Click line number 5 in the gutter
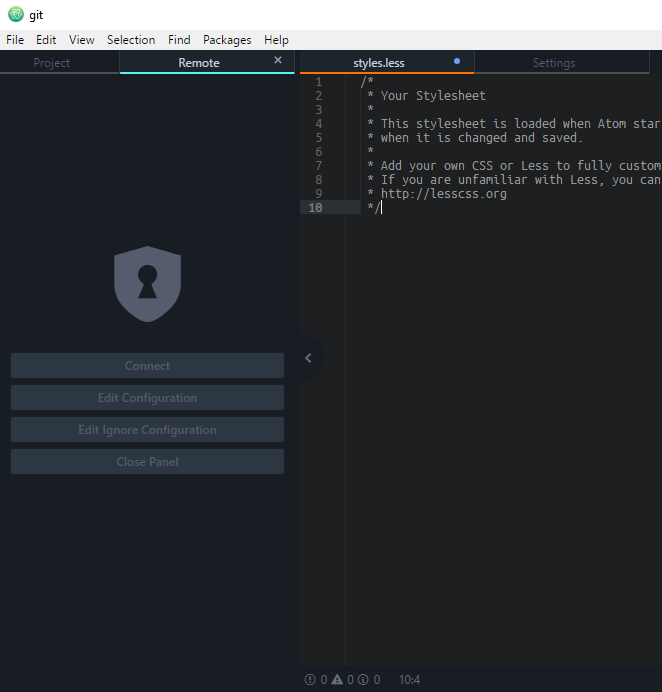The width and height of the screenshot is (662, 692). click(x=319, y=138)
